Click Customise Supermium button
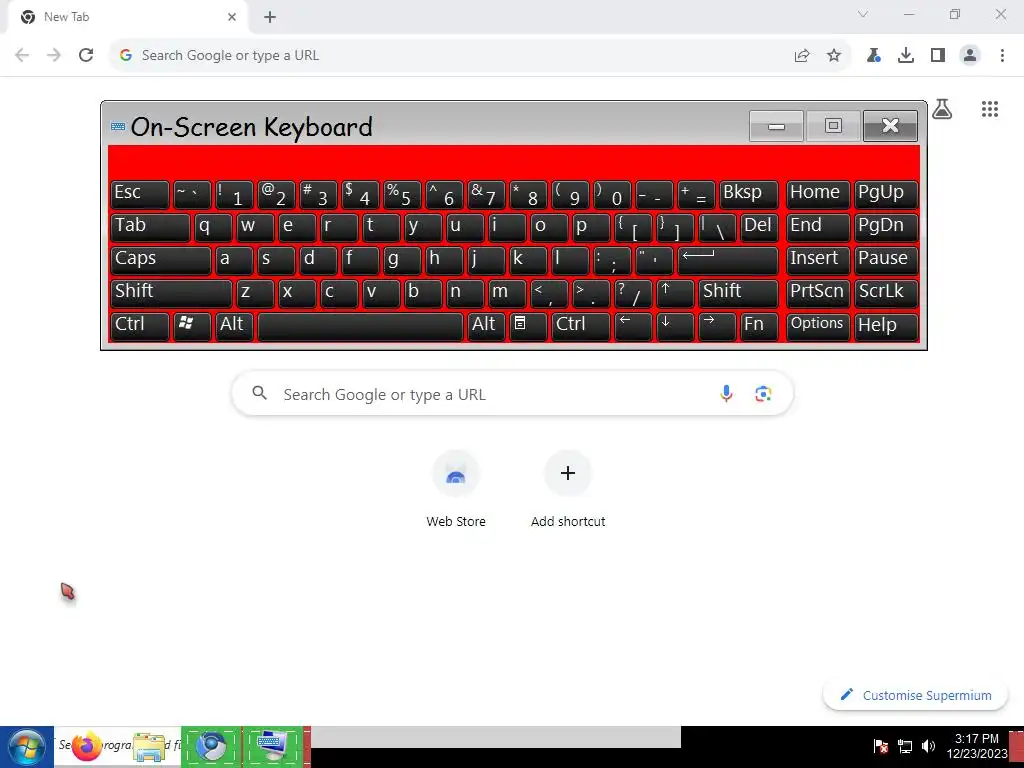Viewport: 1024px width, 768px height. (915, 696)
